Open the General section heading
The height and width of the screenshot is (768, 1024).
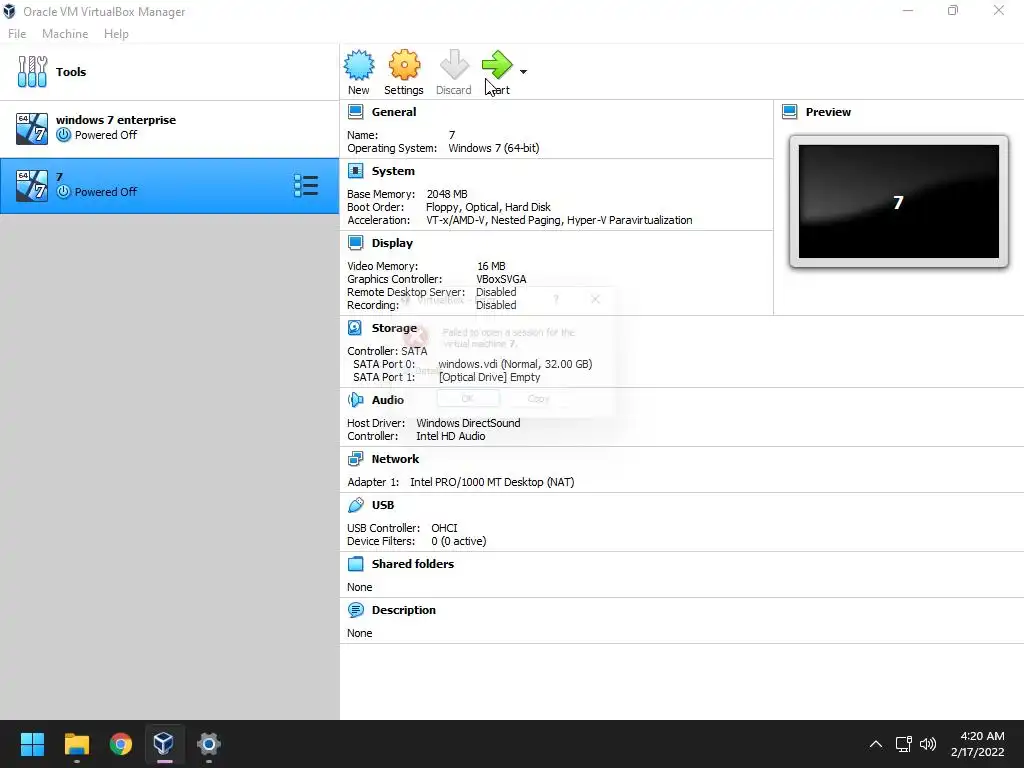coord(394,112)
